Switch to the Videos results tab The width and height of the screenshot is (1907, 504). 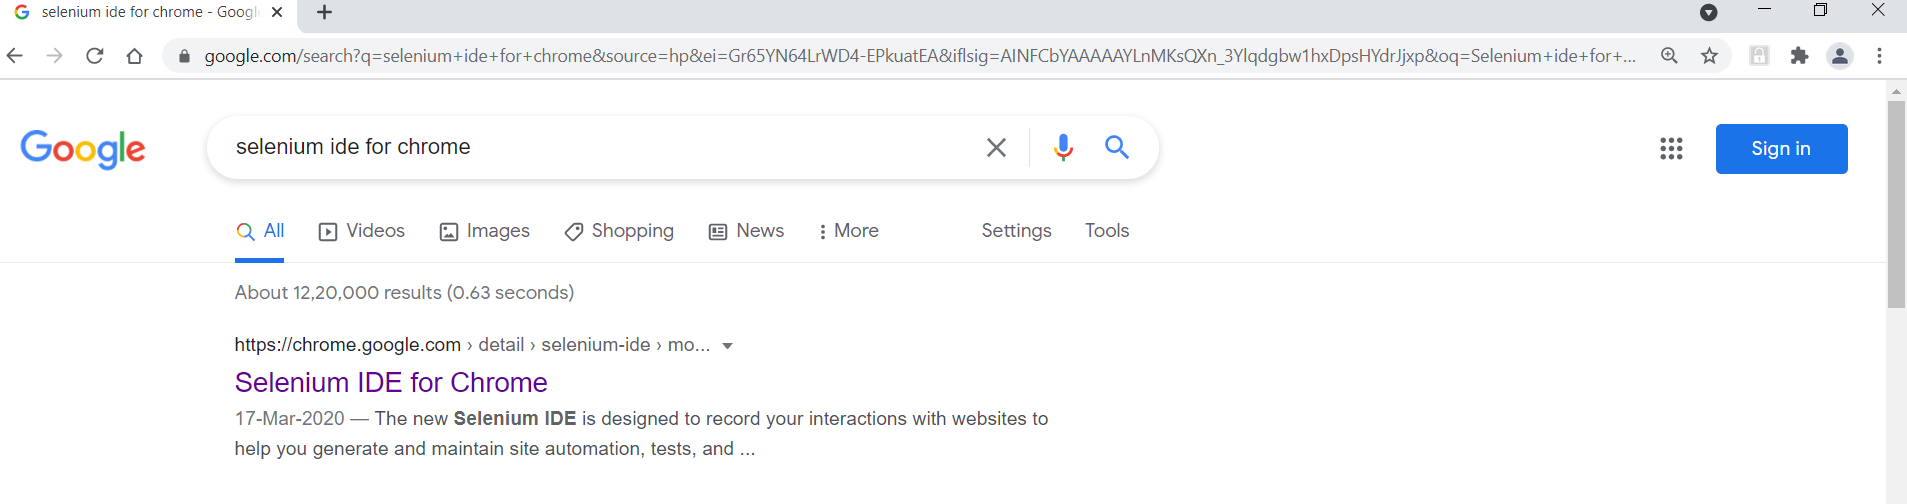coord(362,231)
